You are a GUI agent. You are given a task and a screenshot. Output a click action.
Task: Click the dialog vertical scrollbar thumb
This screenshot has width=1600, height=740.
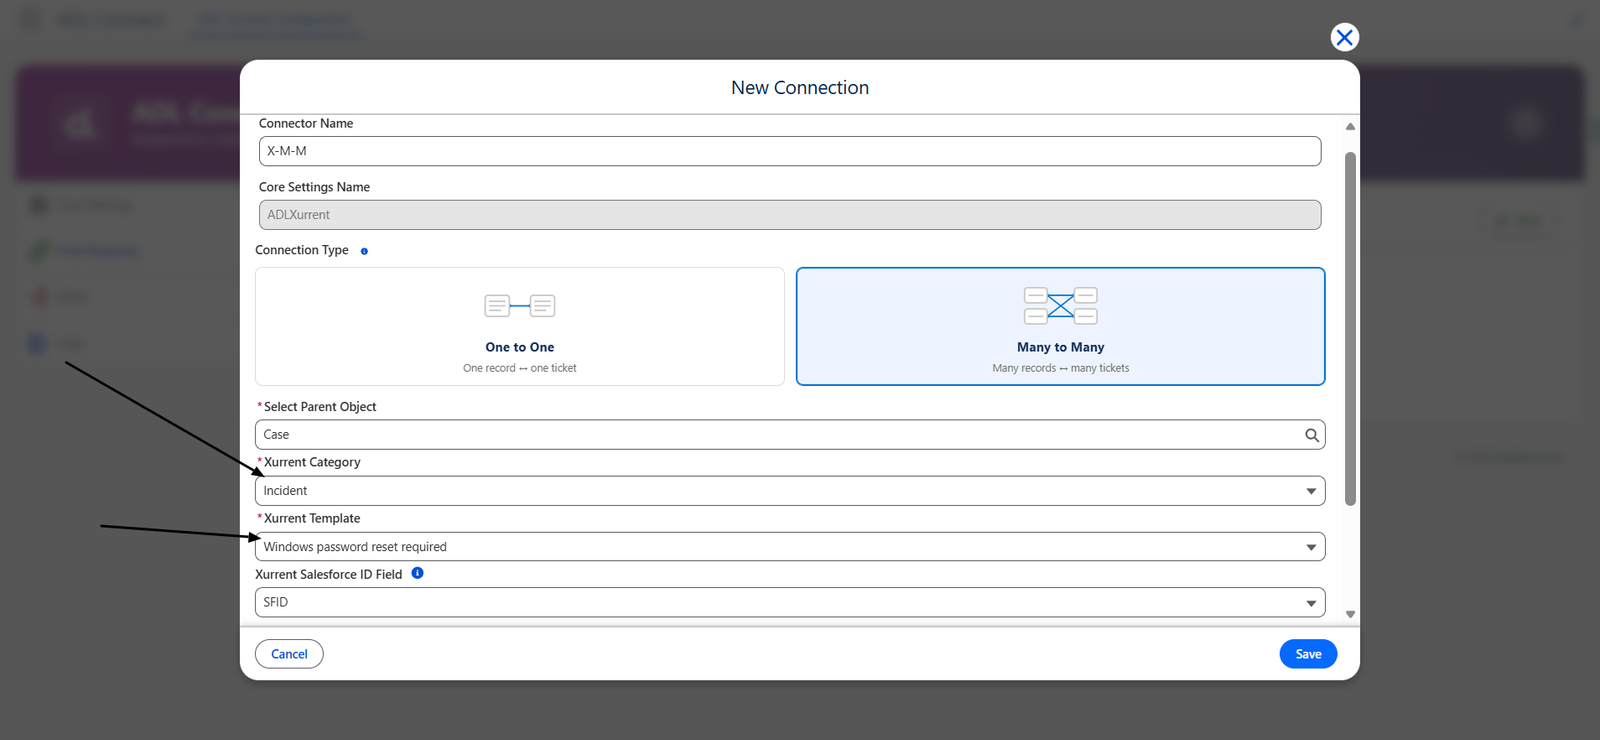1350,329
